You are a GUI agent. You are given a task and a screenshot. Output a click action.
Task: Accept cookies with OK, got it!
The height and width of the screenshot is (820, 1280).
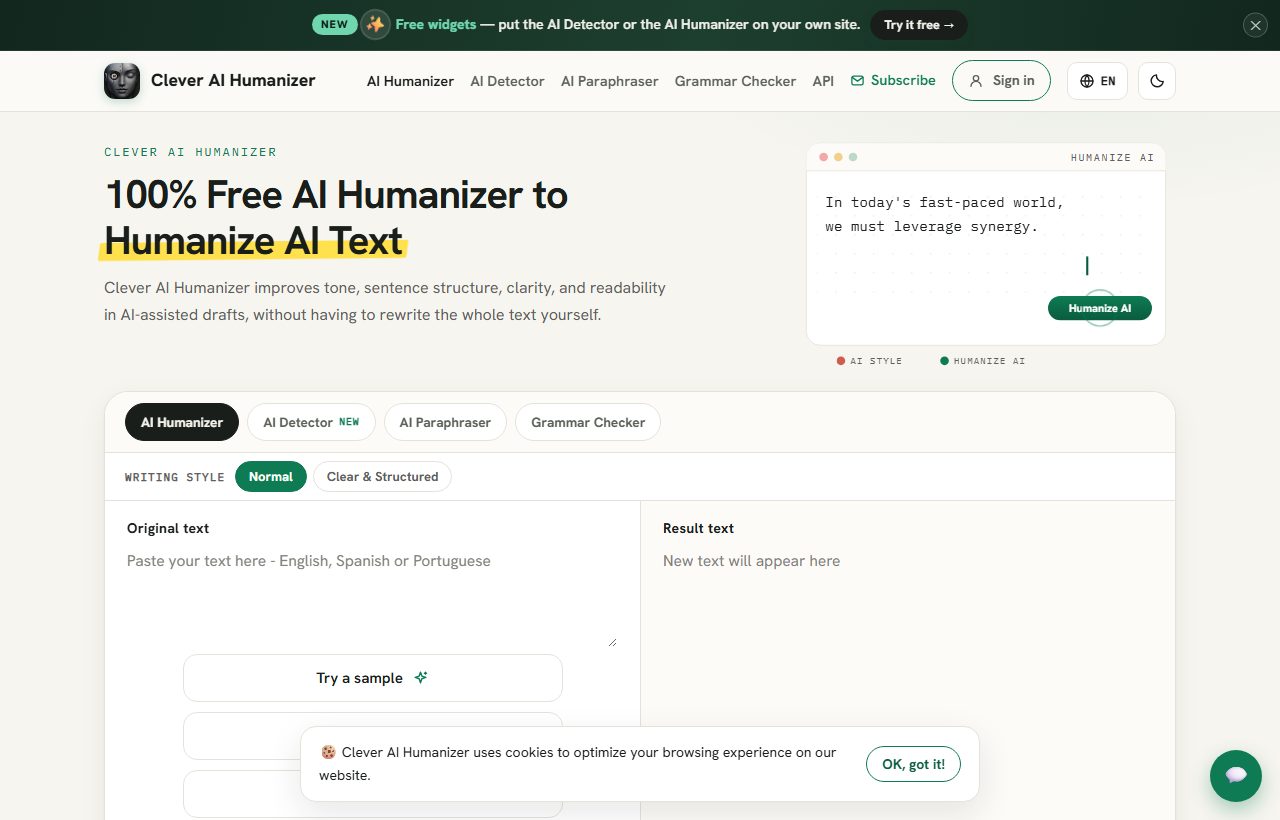(913, 764)
